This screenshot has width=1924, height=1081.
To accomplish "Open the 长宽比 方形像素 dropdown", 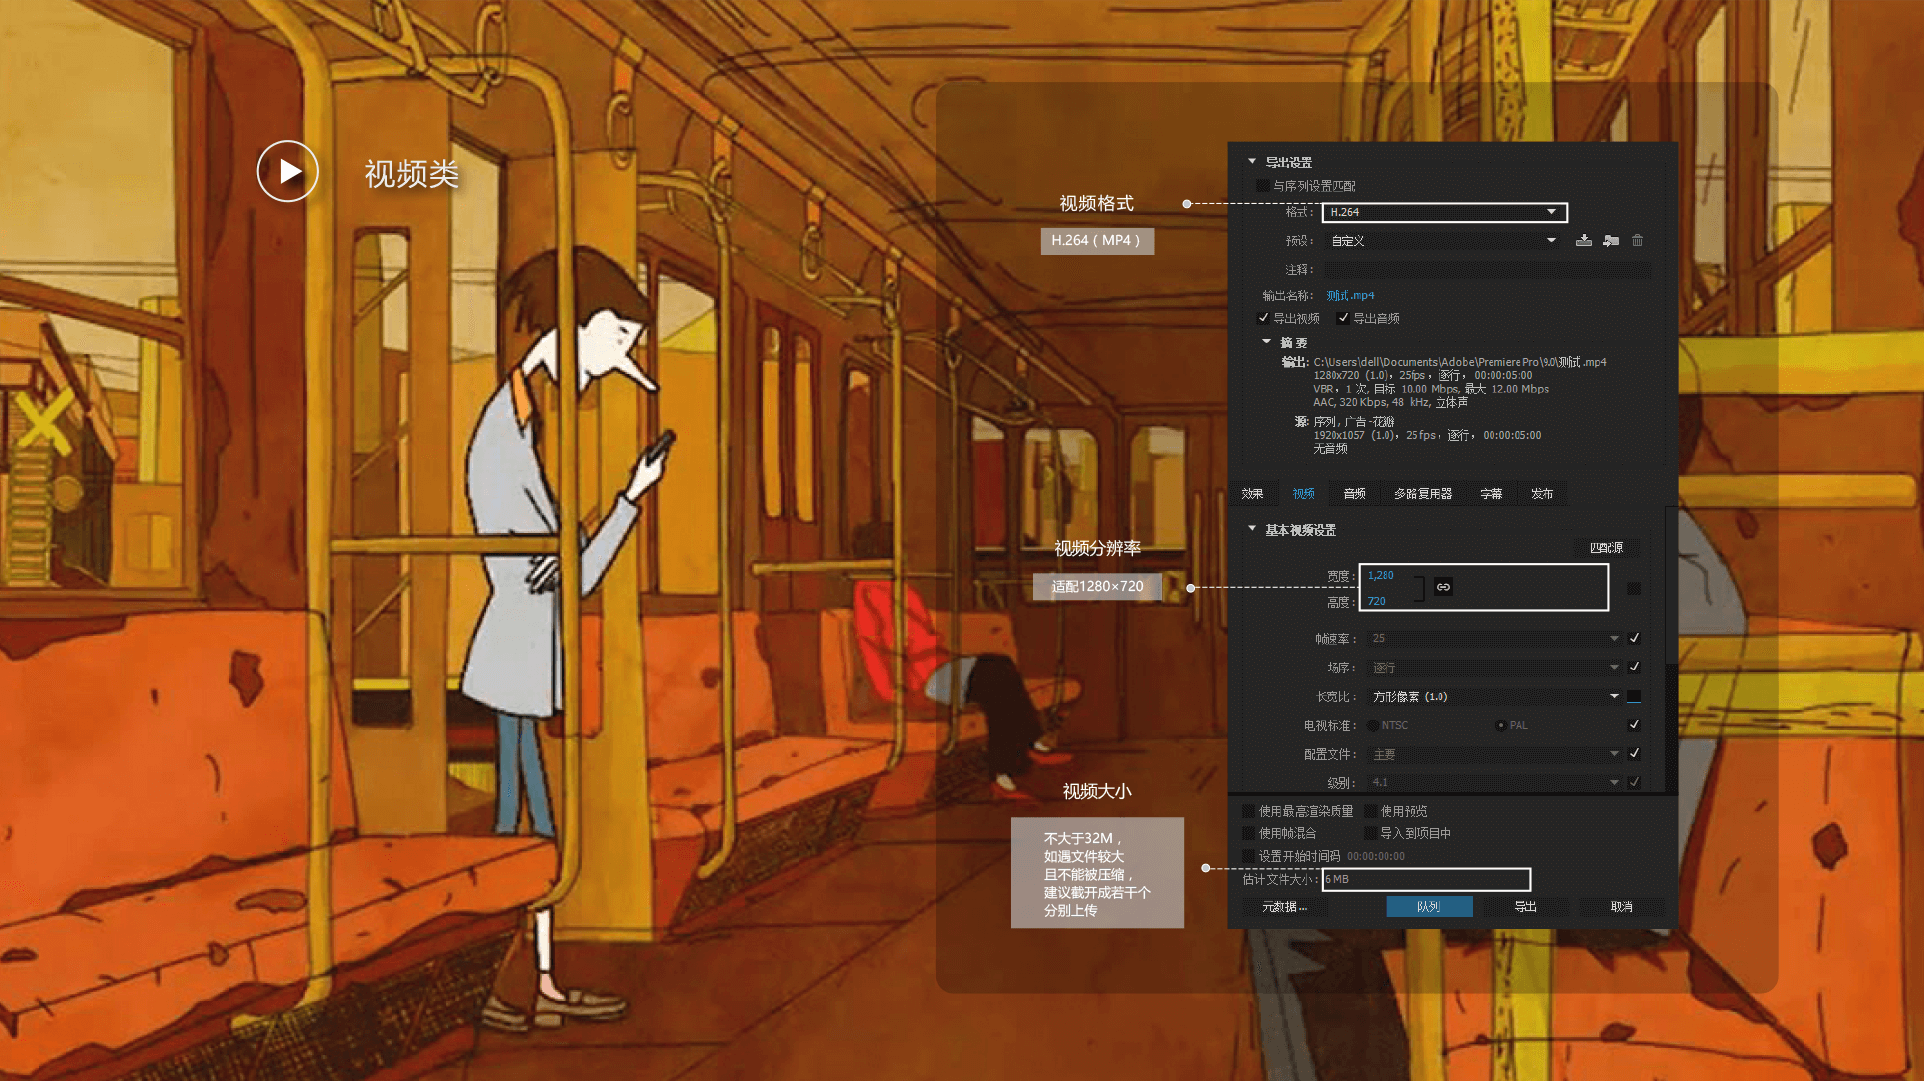I will (1494, 696).
